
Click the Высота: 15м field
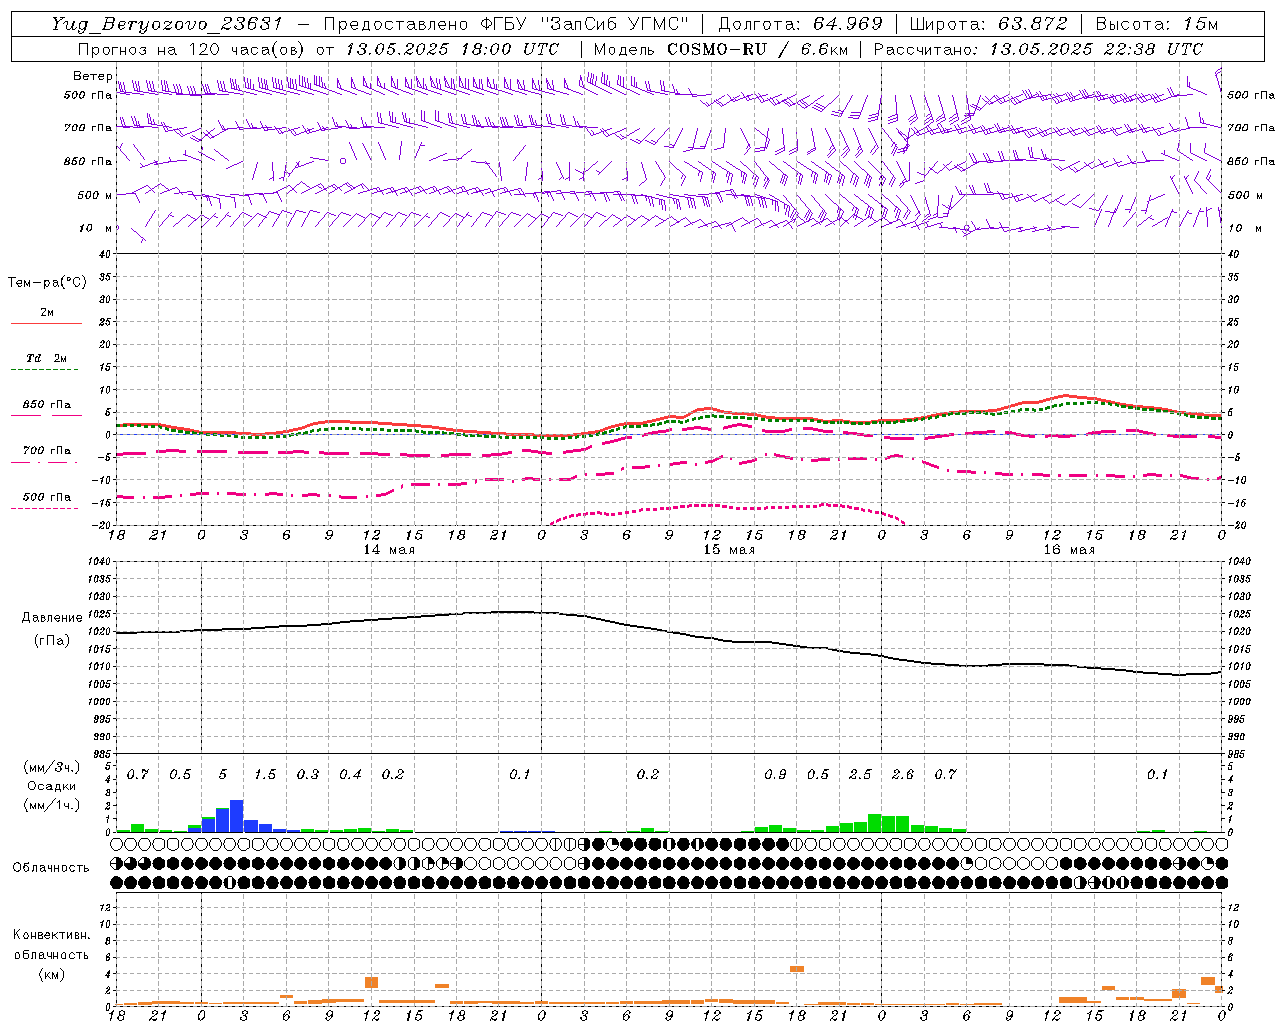point(1157,24)
